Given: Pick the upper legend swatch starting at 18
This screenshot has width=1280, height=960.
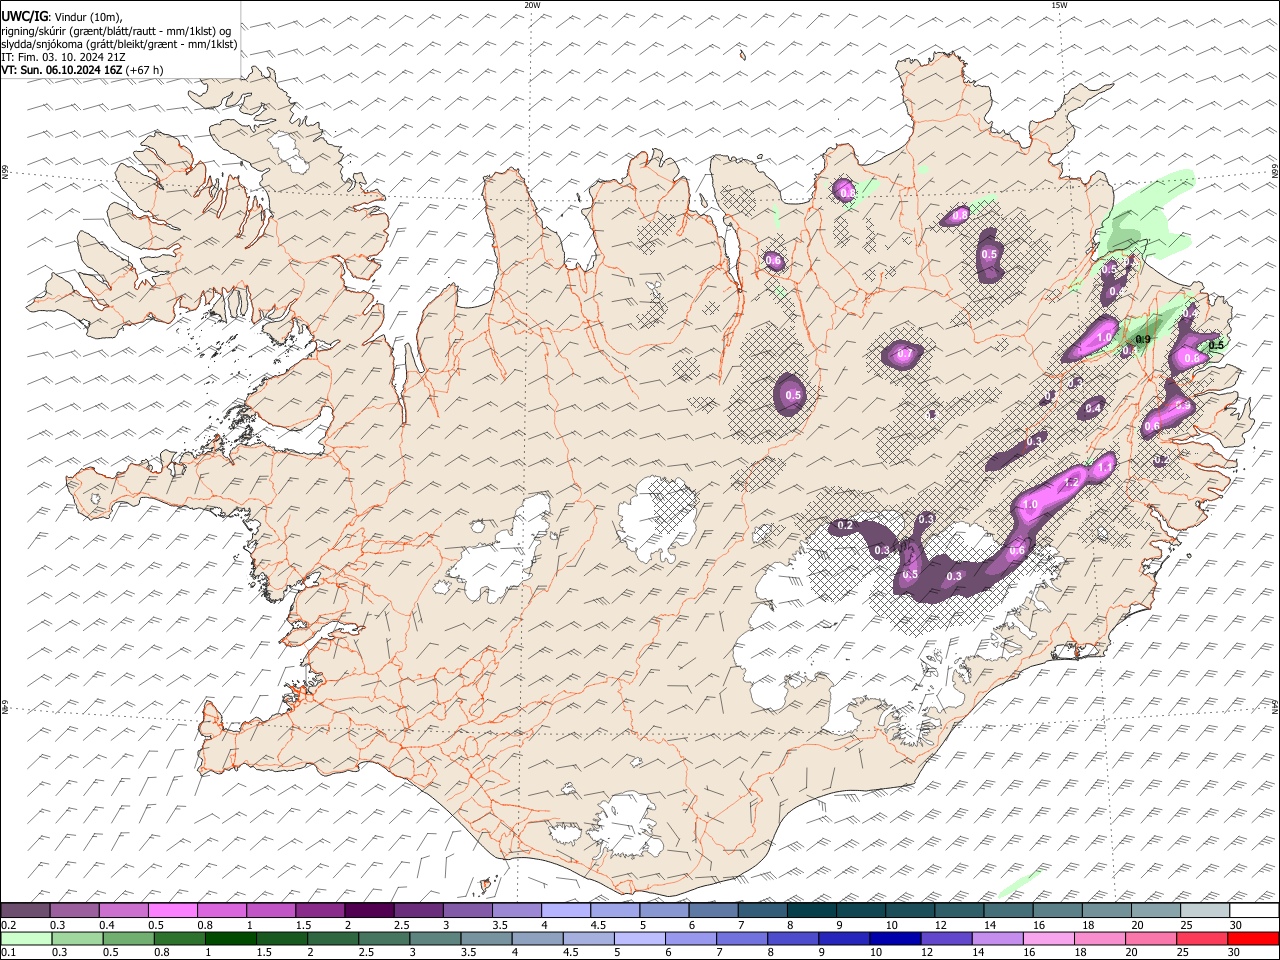Looking at the screenshot, I should (1105, 910).
